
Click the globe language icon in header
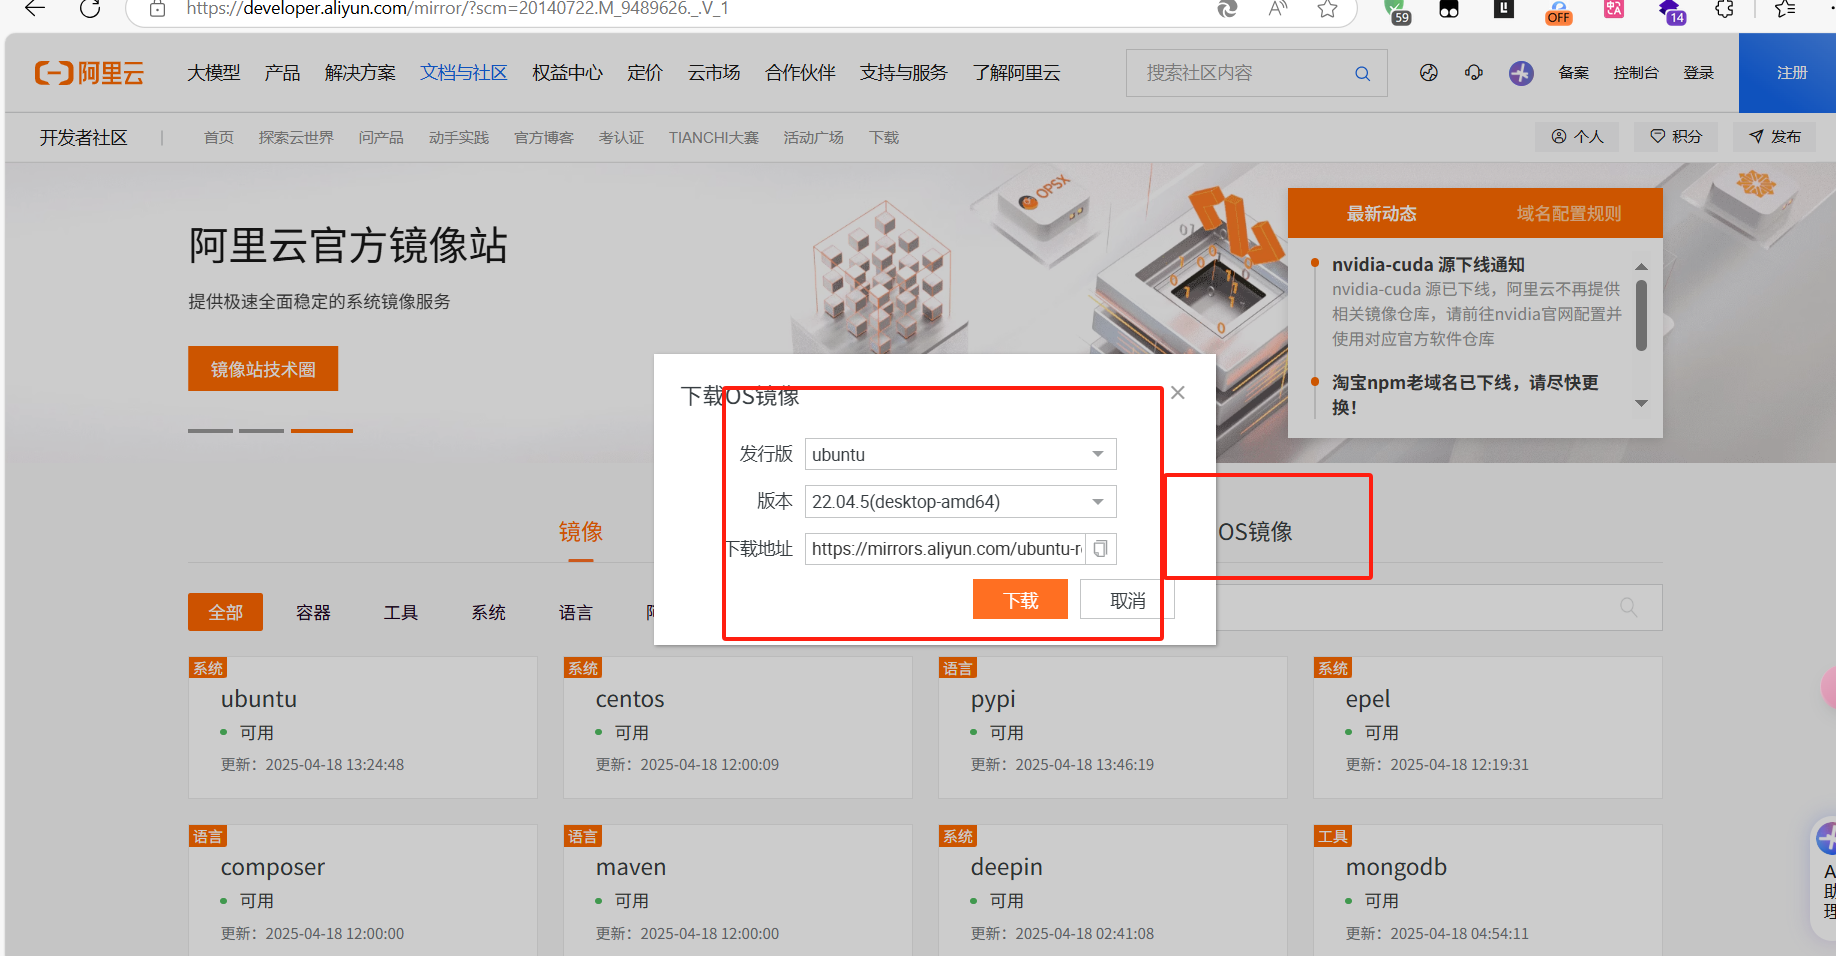point(1429,72)
